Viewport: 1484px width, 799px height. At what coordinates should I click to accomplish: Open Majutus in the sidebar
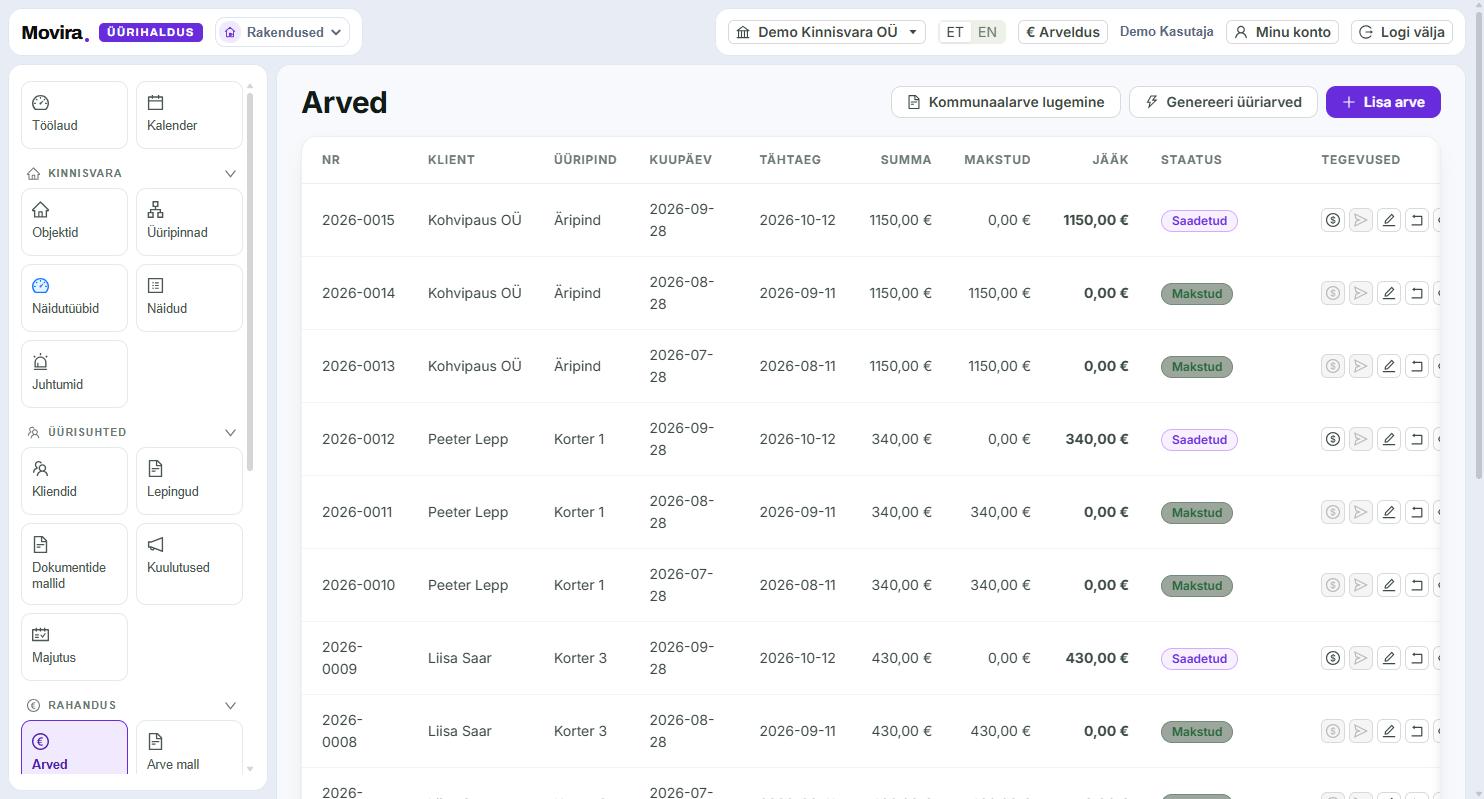[x=74, y=647]
